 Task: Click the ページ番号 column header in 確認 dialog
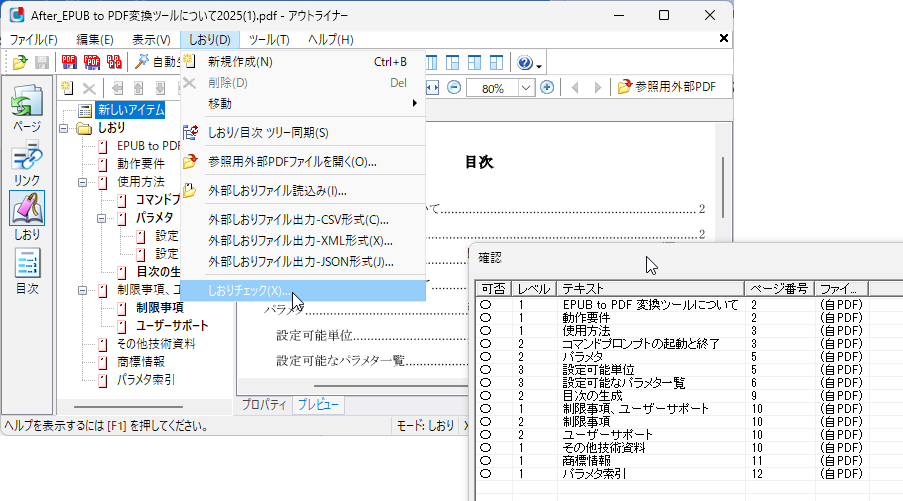coord(779,289)
